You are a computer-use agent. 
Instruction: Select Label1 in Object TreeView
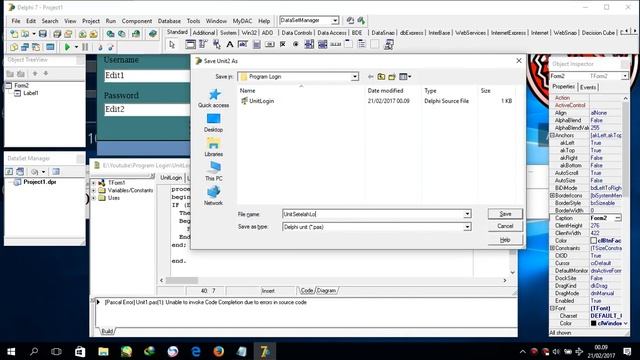[31, 93]
